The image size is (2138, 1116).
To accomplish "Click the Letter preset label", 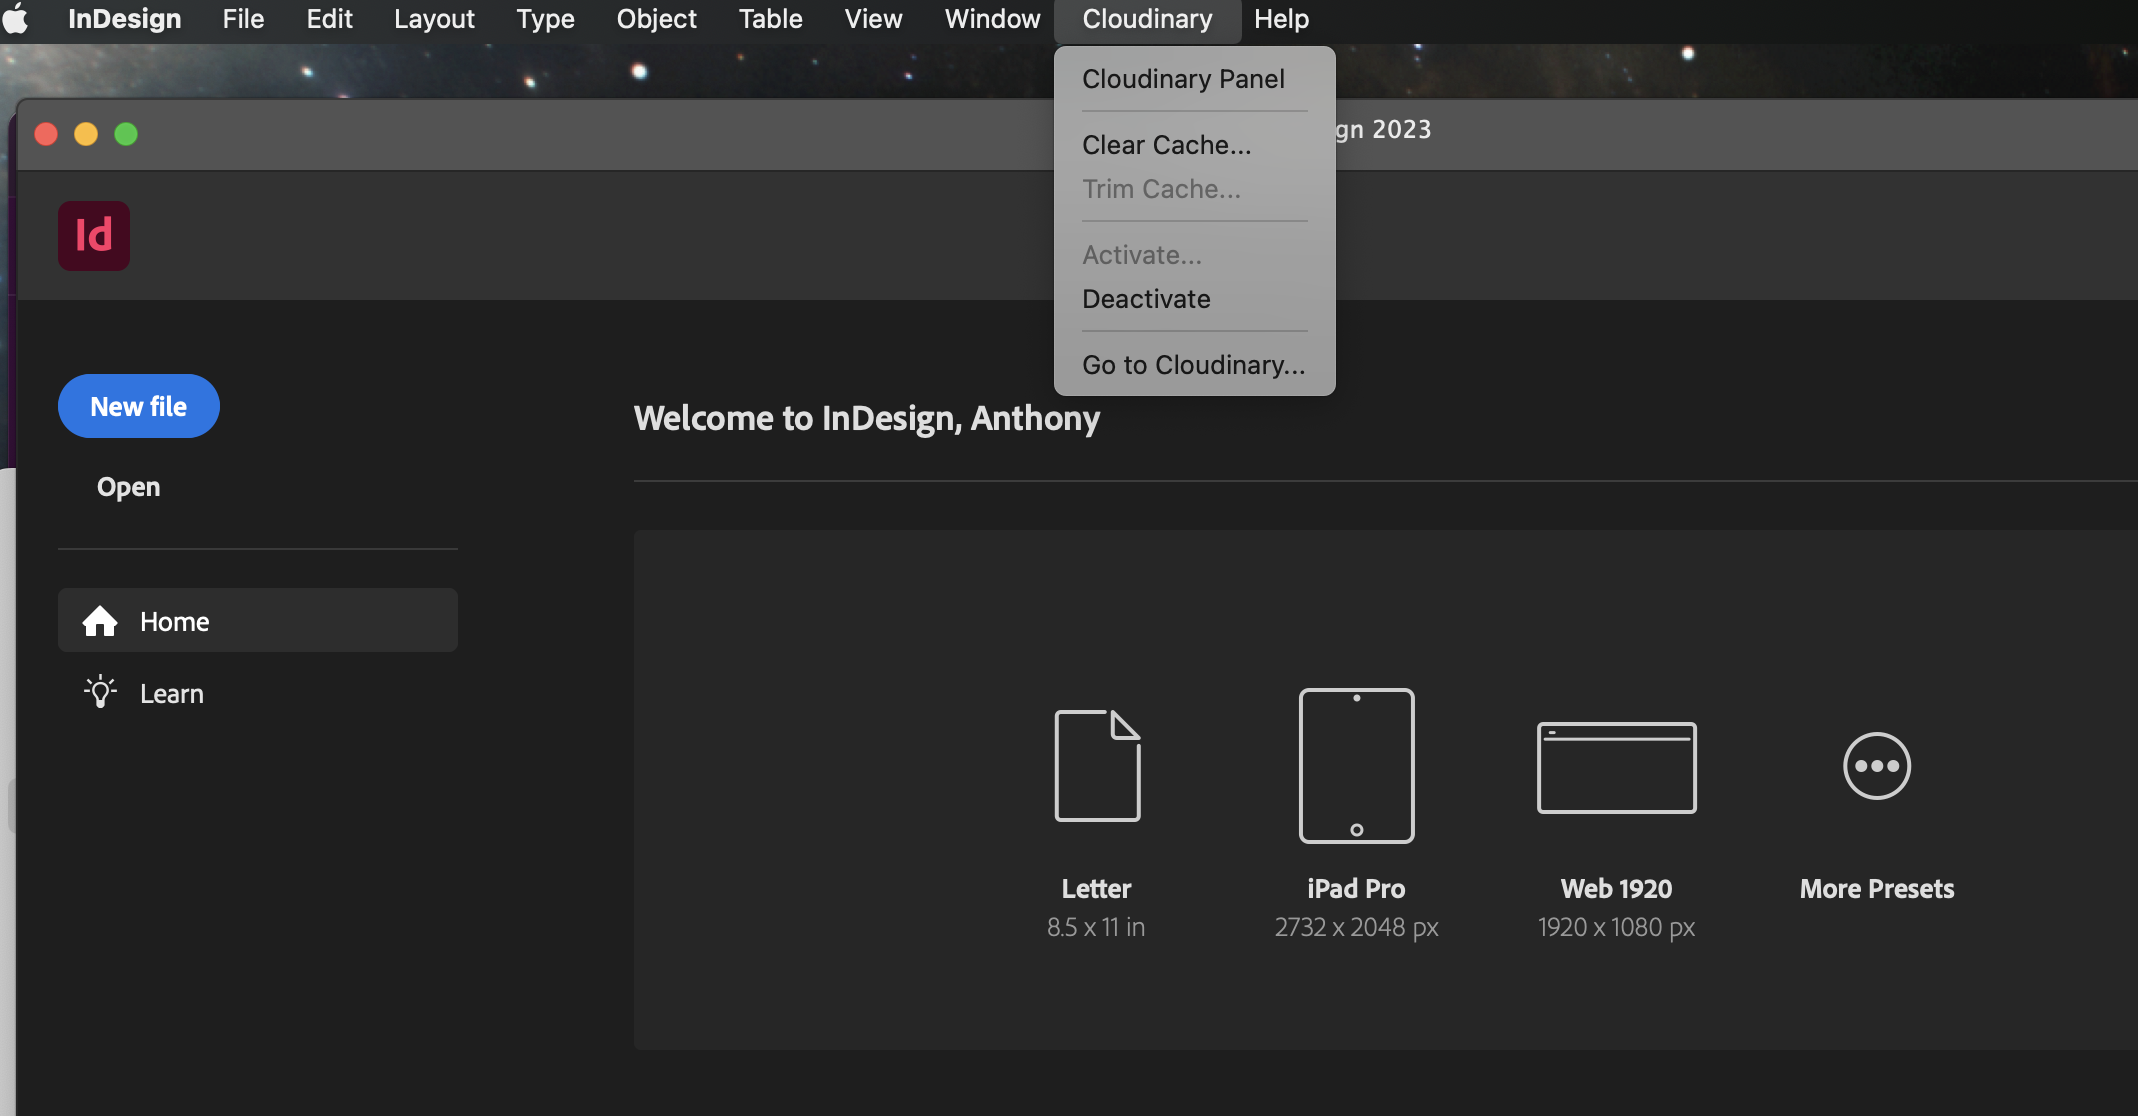I will click(1097, 889).
